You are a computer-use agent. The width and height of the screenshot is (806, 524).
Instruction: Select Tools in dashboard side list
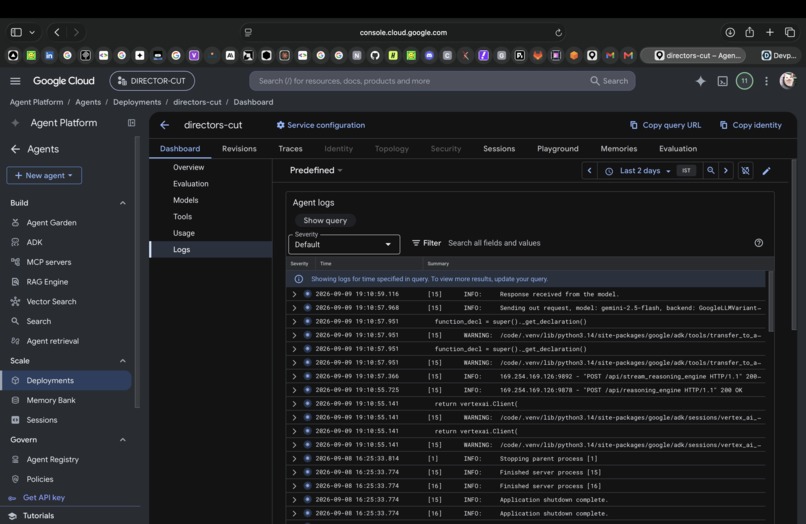click(182, 216)
